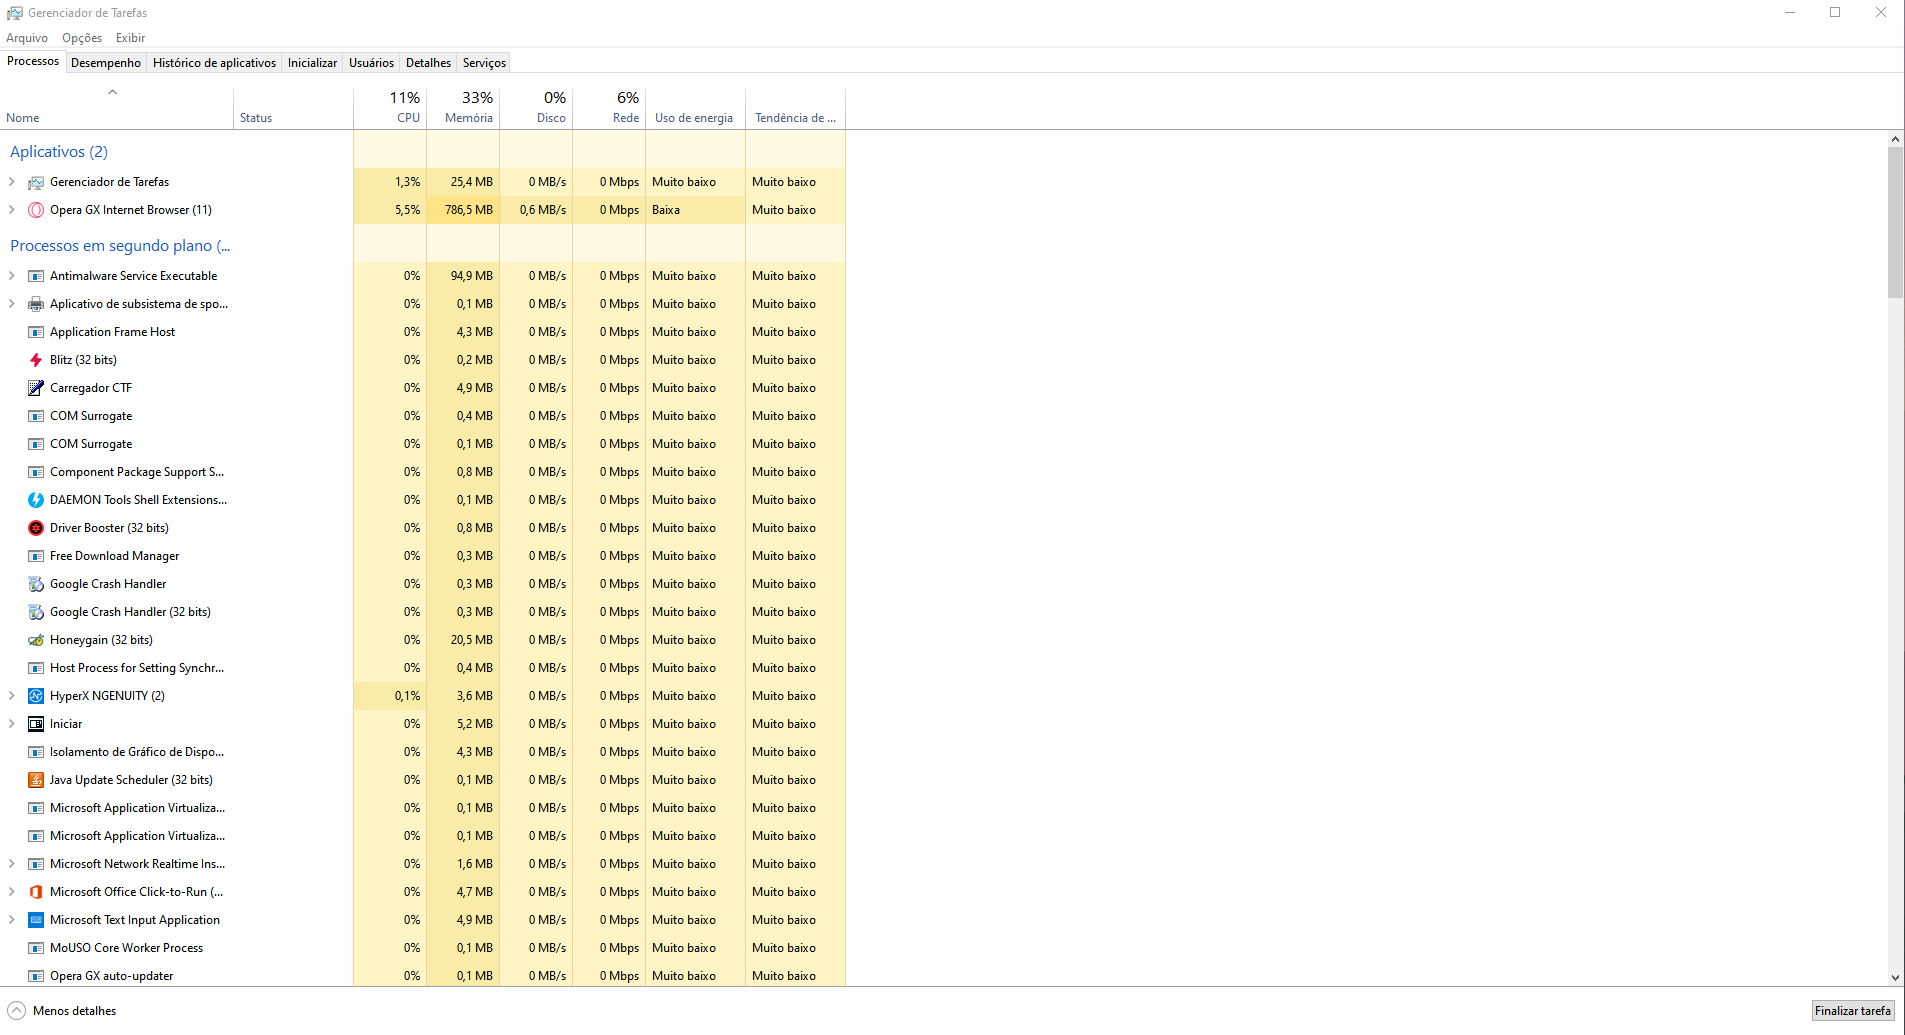Click Opera GX 786,5 MB memory cell
1905x1035 pixels.
point(463,210)
